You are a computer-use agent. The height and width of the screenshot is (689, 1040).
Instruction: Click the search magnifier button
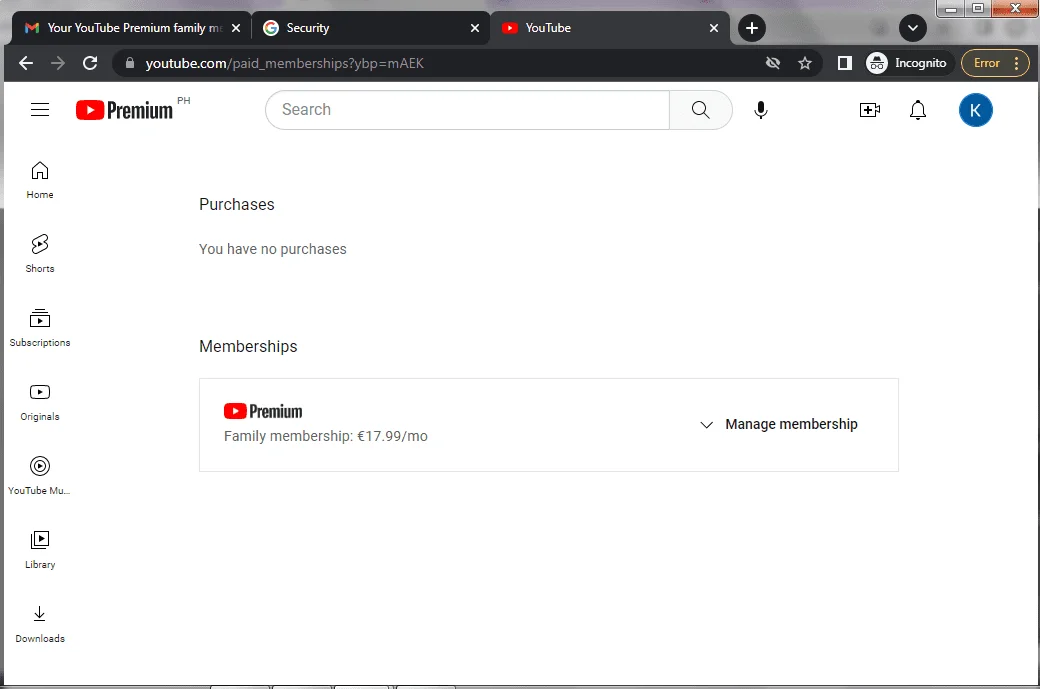point(700,109)
